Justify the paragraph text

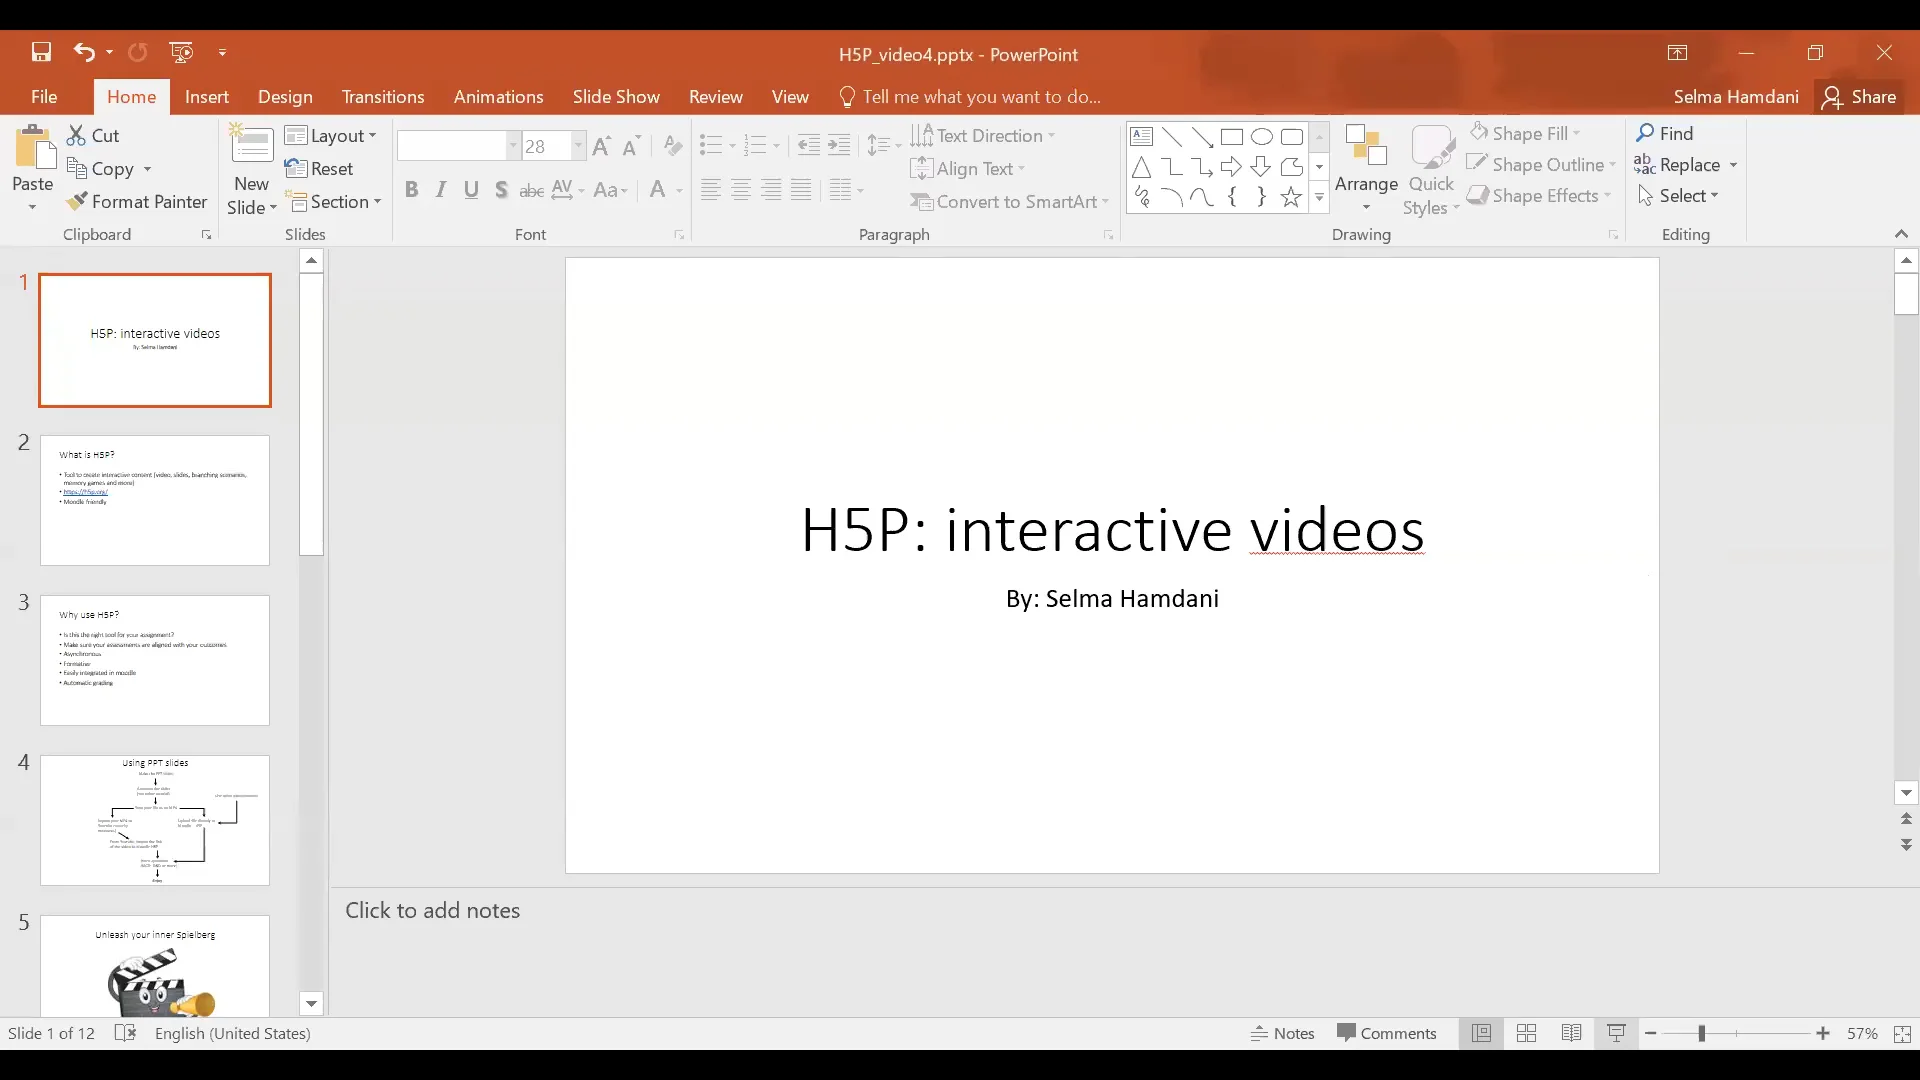pyautogui.click(x=801, y=190)
